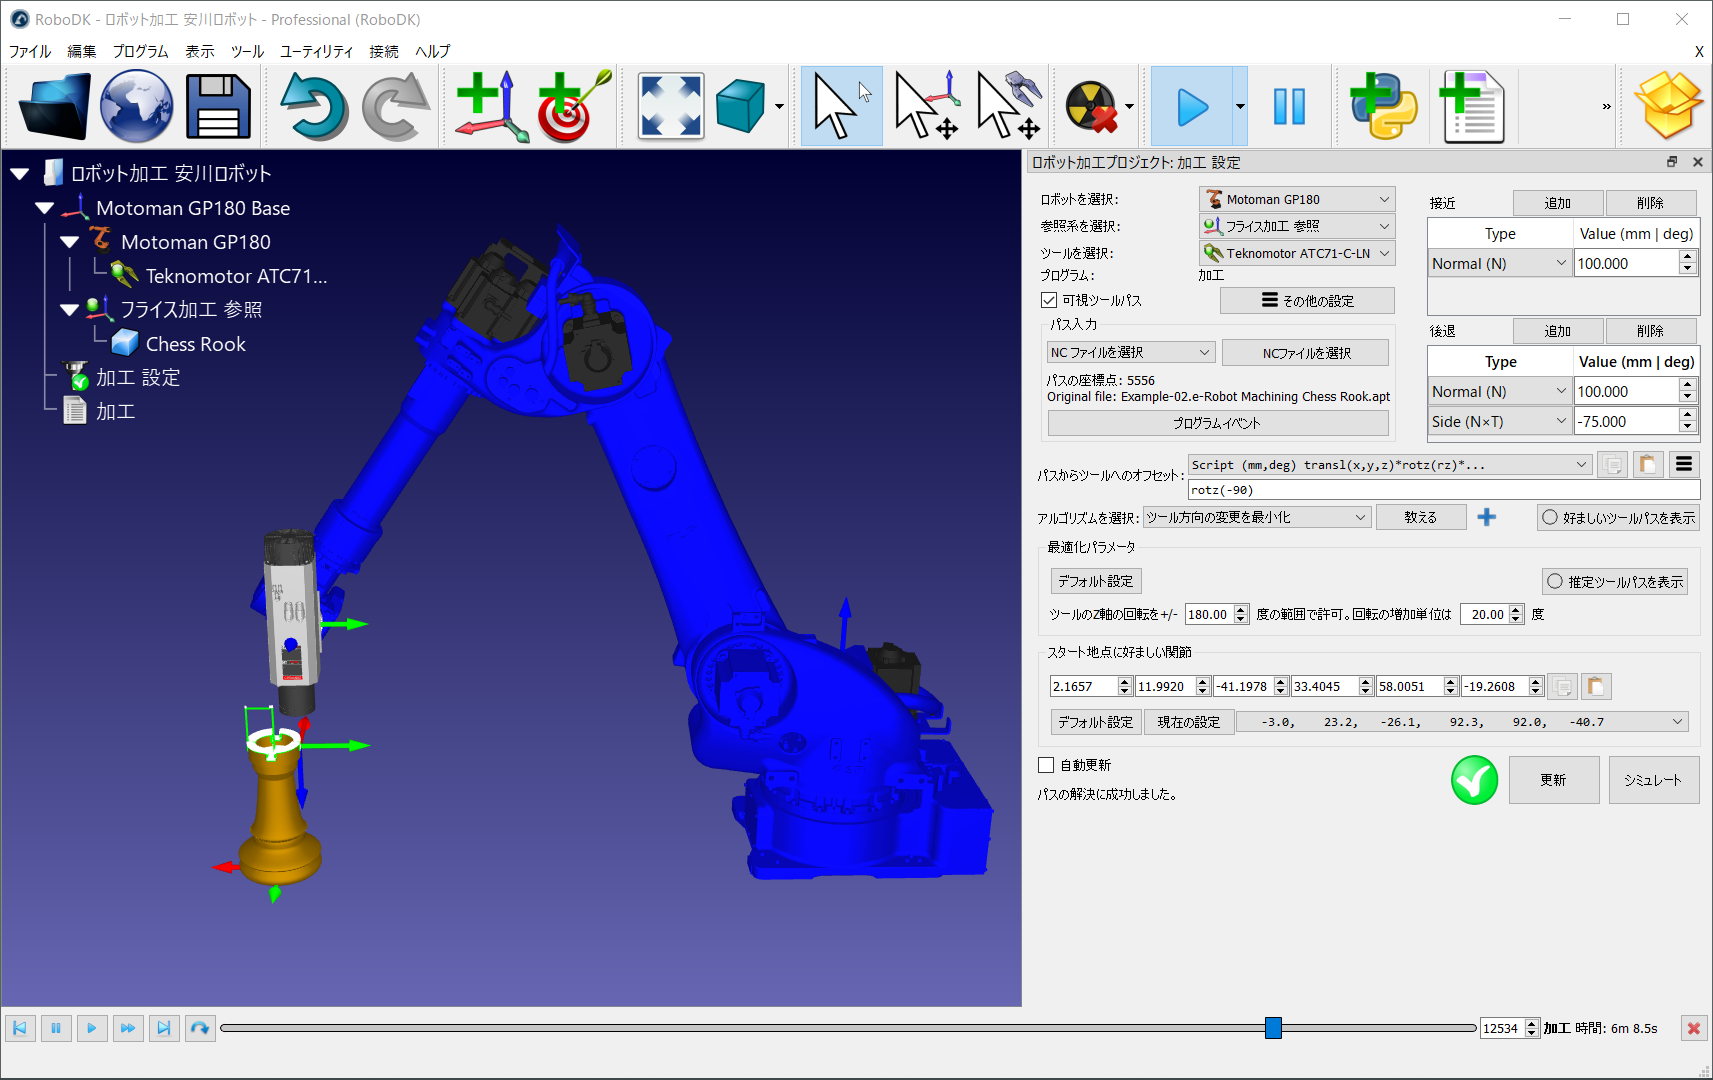Open Script transl offset format dropdown
The height and width of the screenshot is (1080, 1713).
point(1390,464)
